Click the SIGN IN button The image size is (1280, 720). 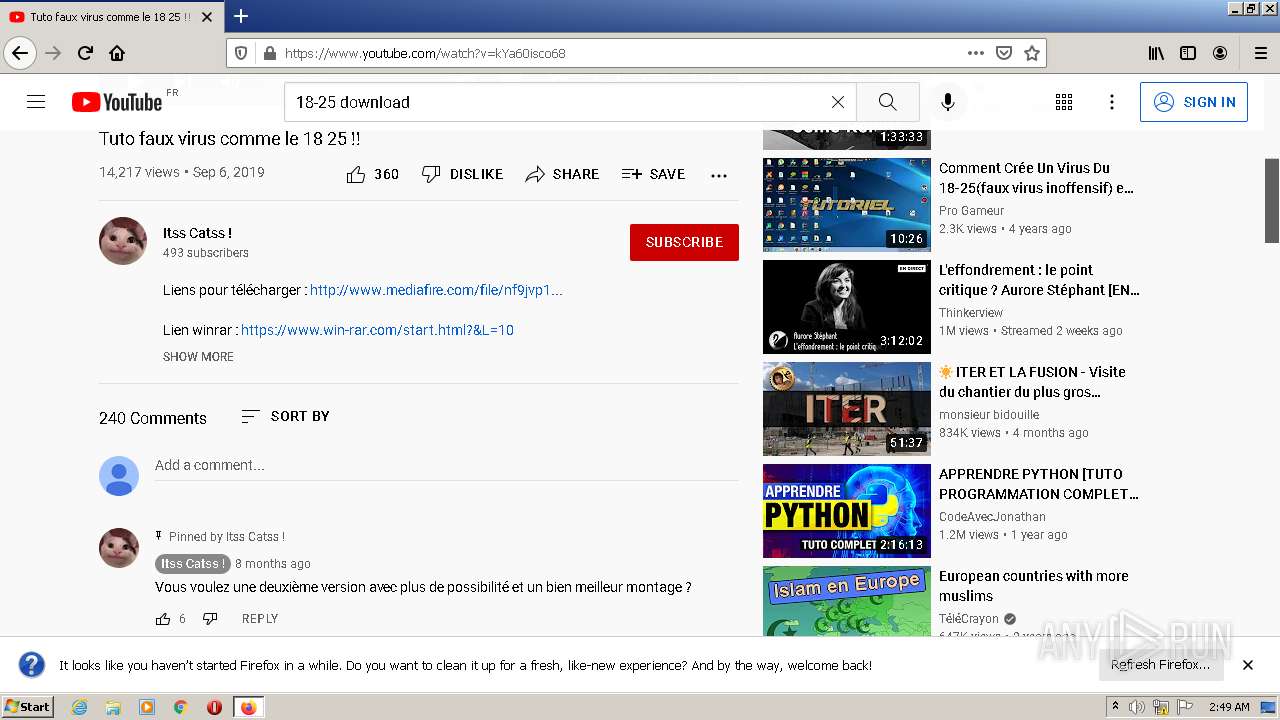(1194, 102)
